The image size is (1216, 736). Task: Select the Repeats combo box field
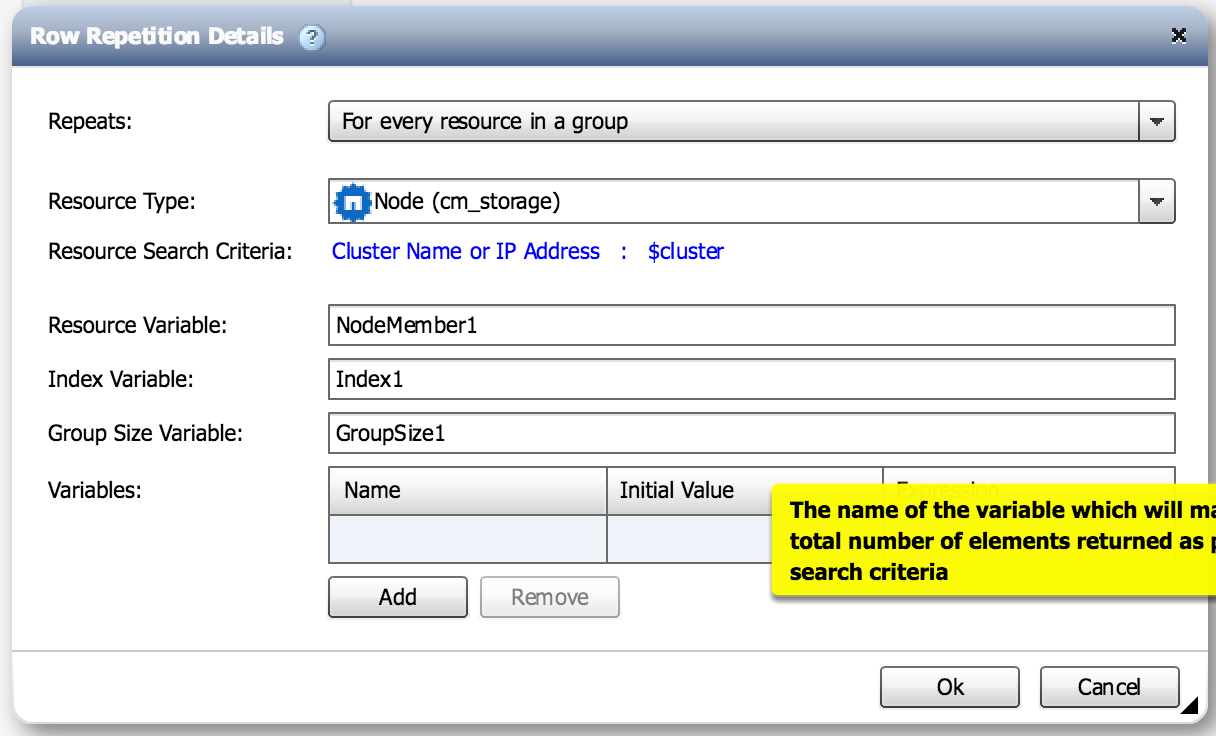tap(733, 122)
